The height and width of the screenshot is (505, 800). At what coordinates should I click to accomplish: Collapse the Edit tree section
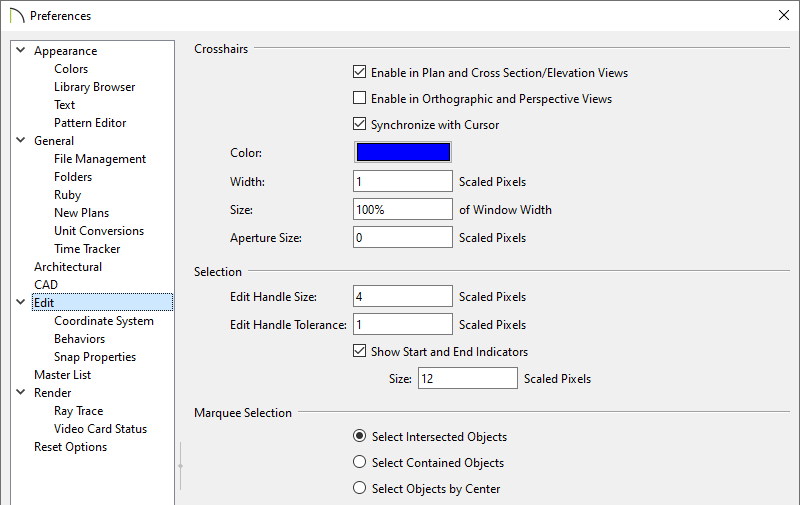click(21, 302)
